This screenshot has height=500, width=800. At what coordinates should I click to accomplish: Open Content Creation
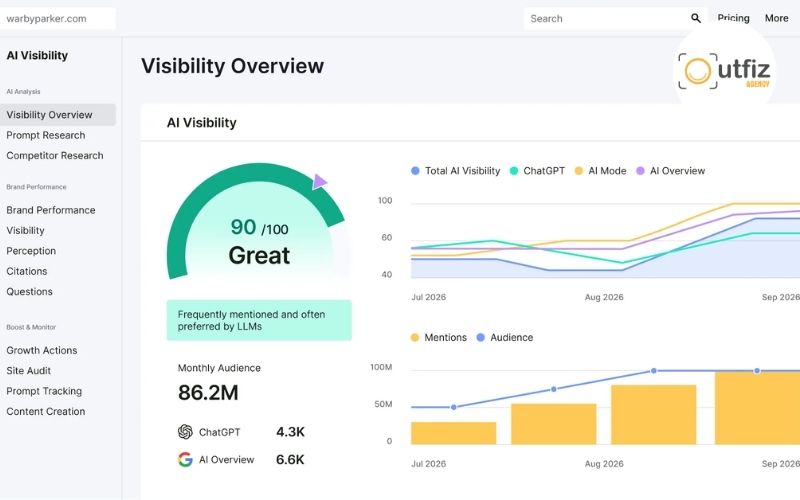(46, 412)
